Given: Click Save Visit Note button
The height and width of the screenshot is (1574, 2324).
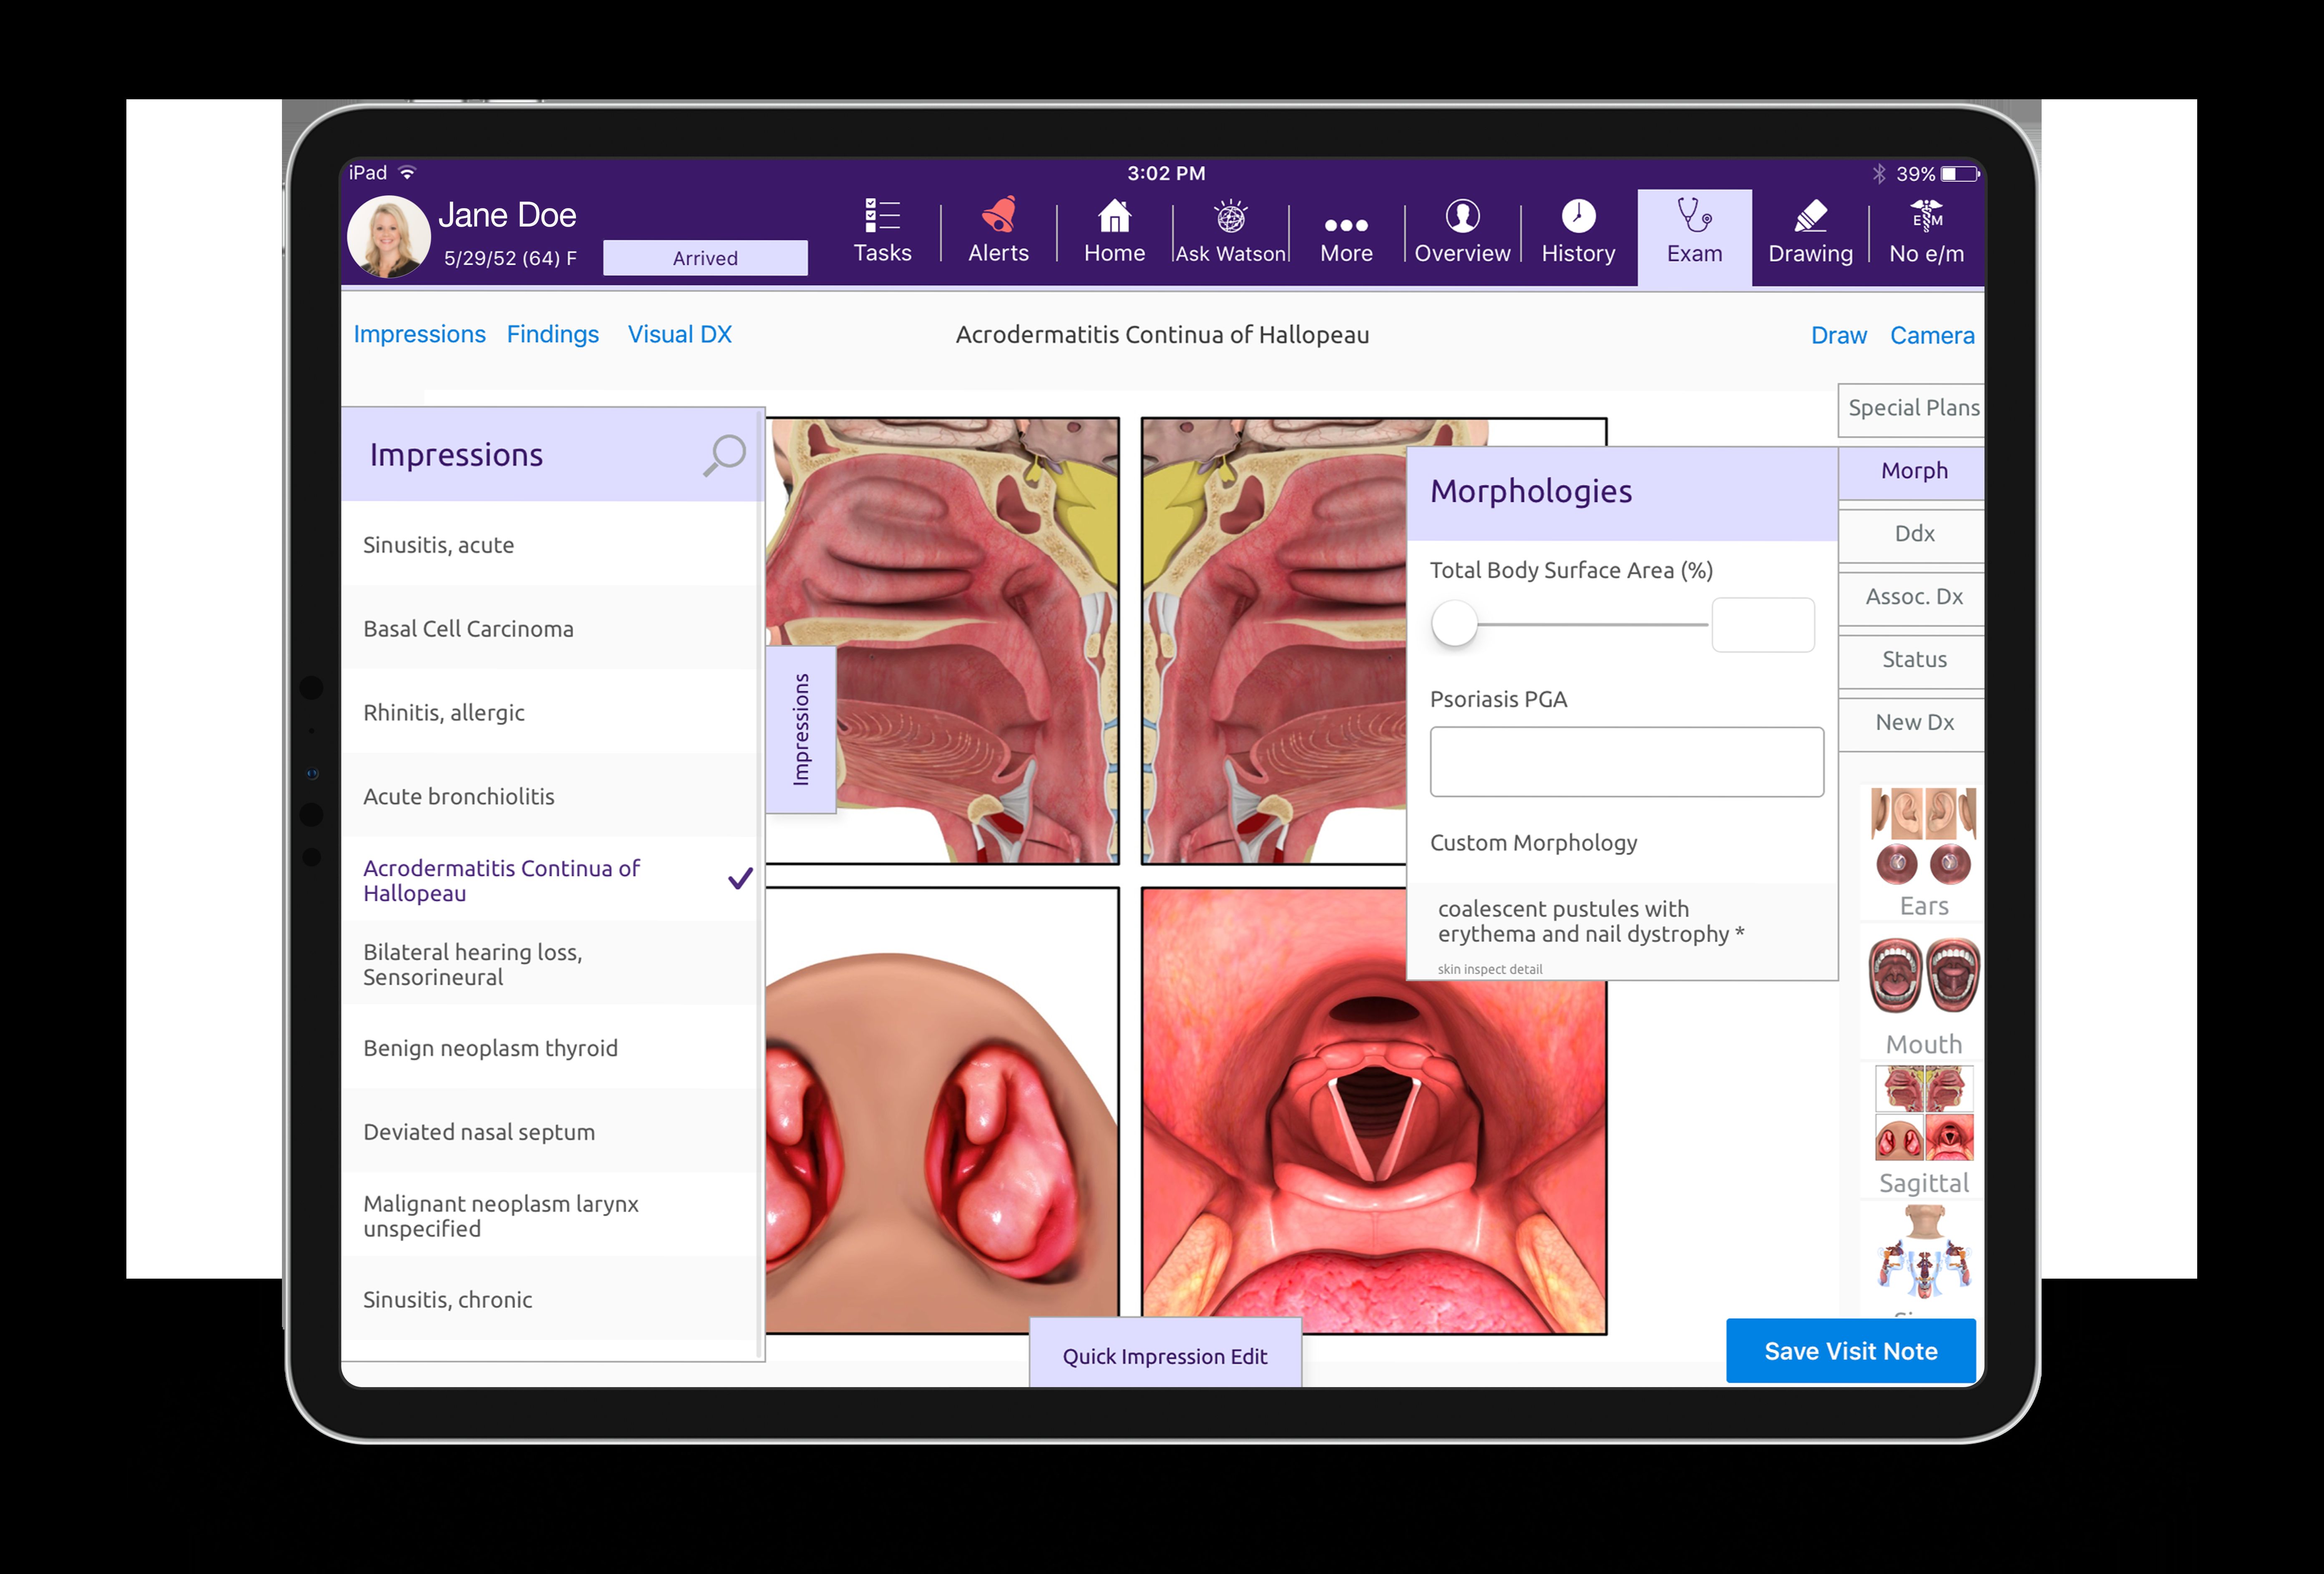Looking at the screenshot, I should tap(1850, 1351).
